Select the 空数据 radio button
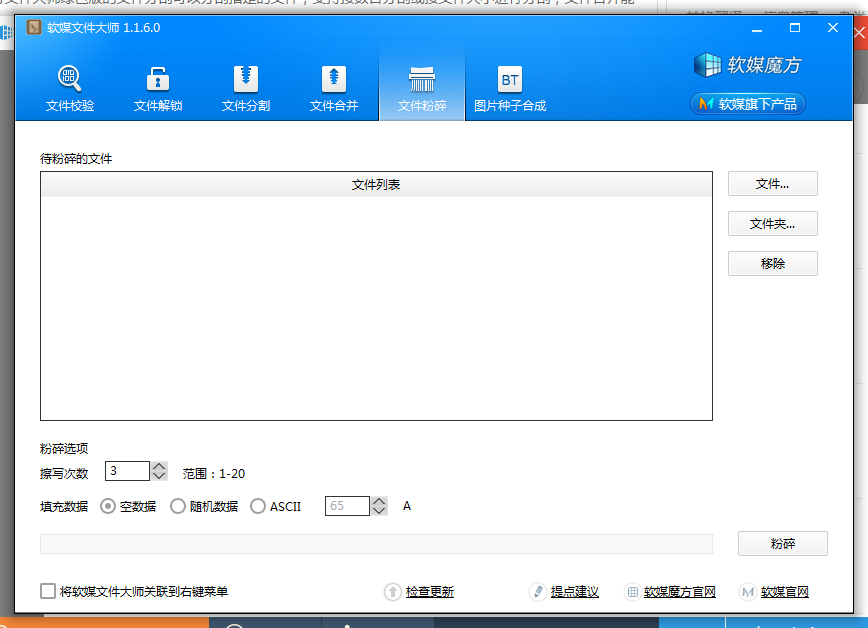This screenshot has width=868, height=628. [x=109, y=506]
